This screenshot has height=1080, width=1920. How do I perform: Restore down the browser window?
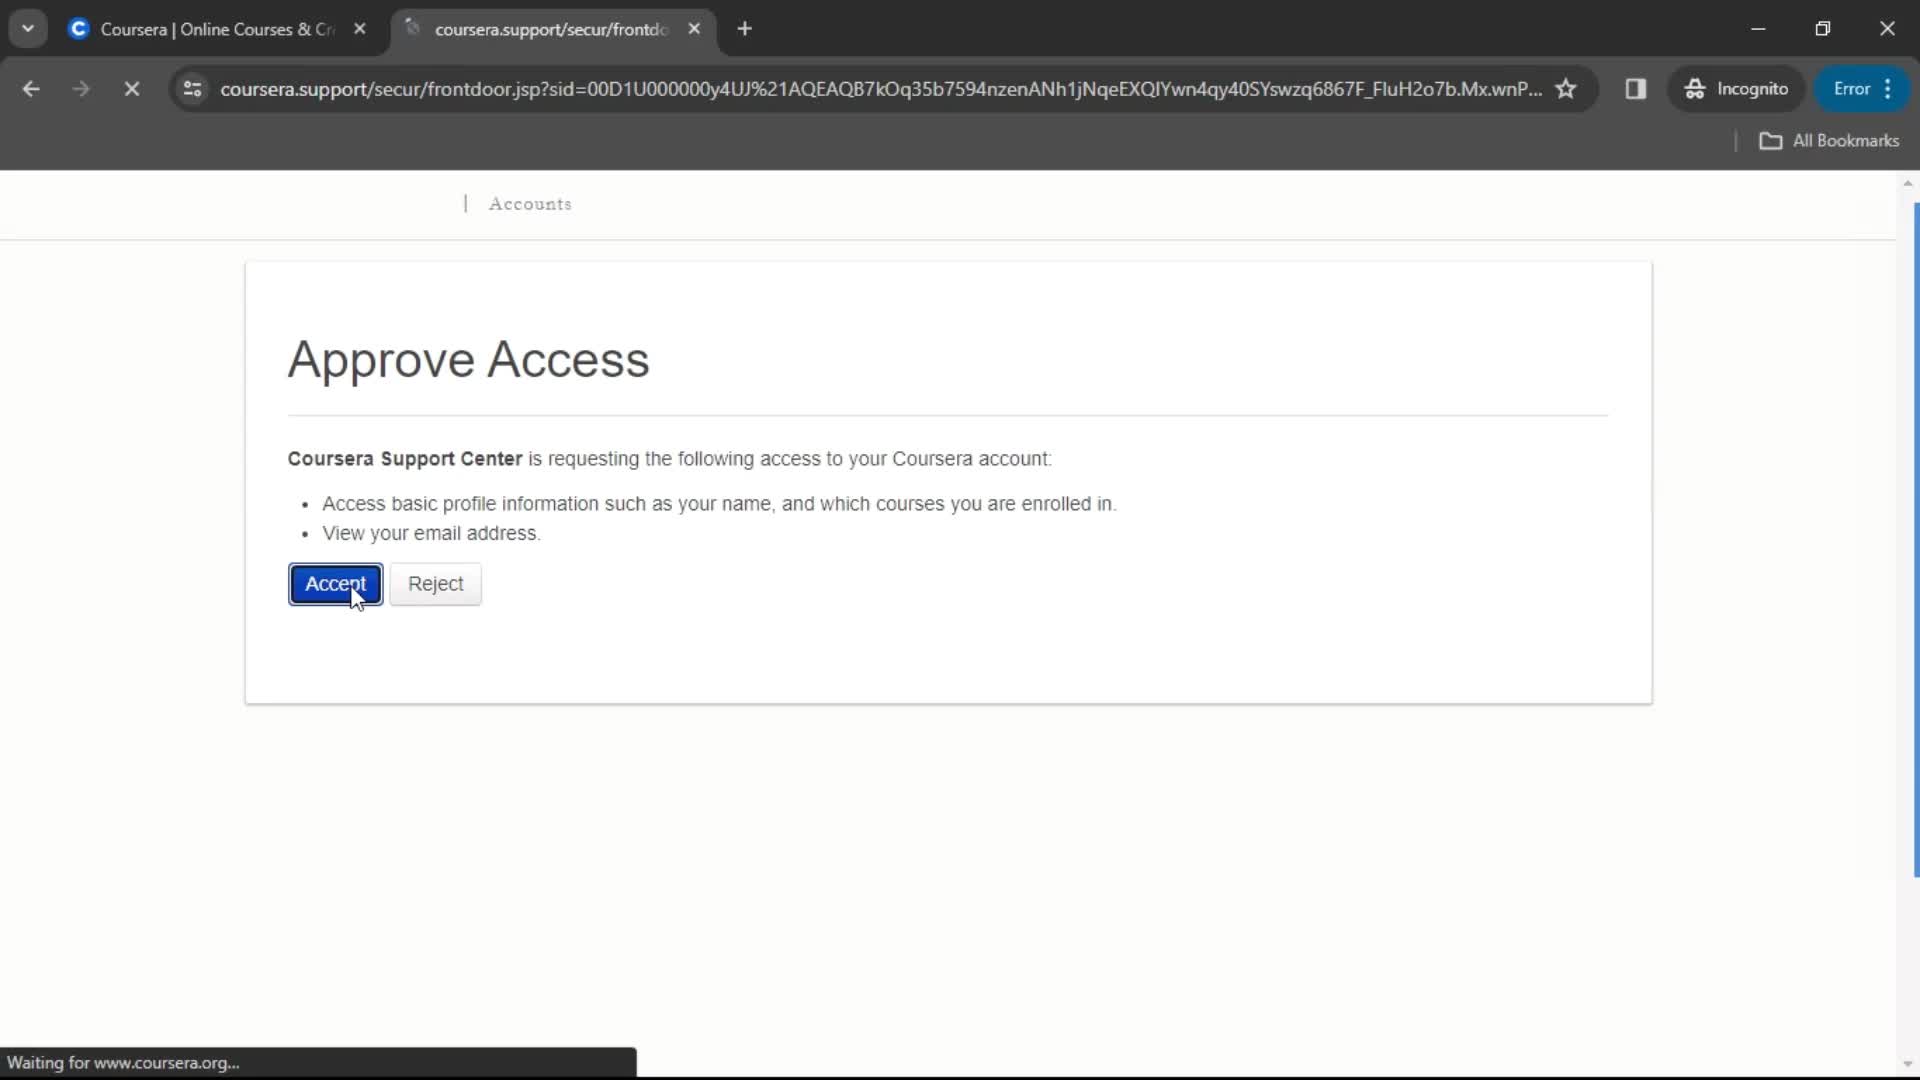pos(1822,29)
